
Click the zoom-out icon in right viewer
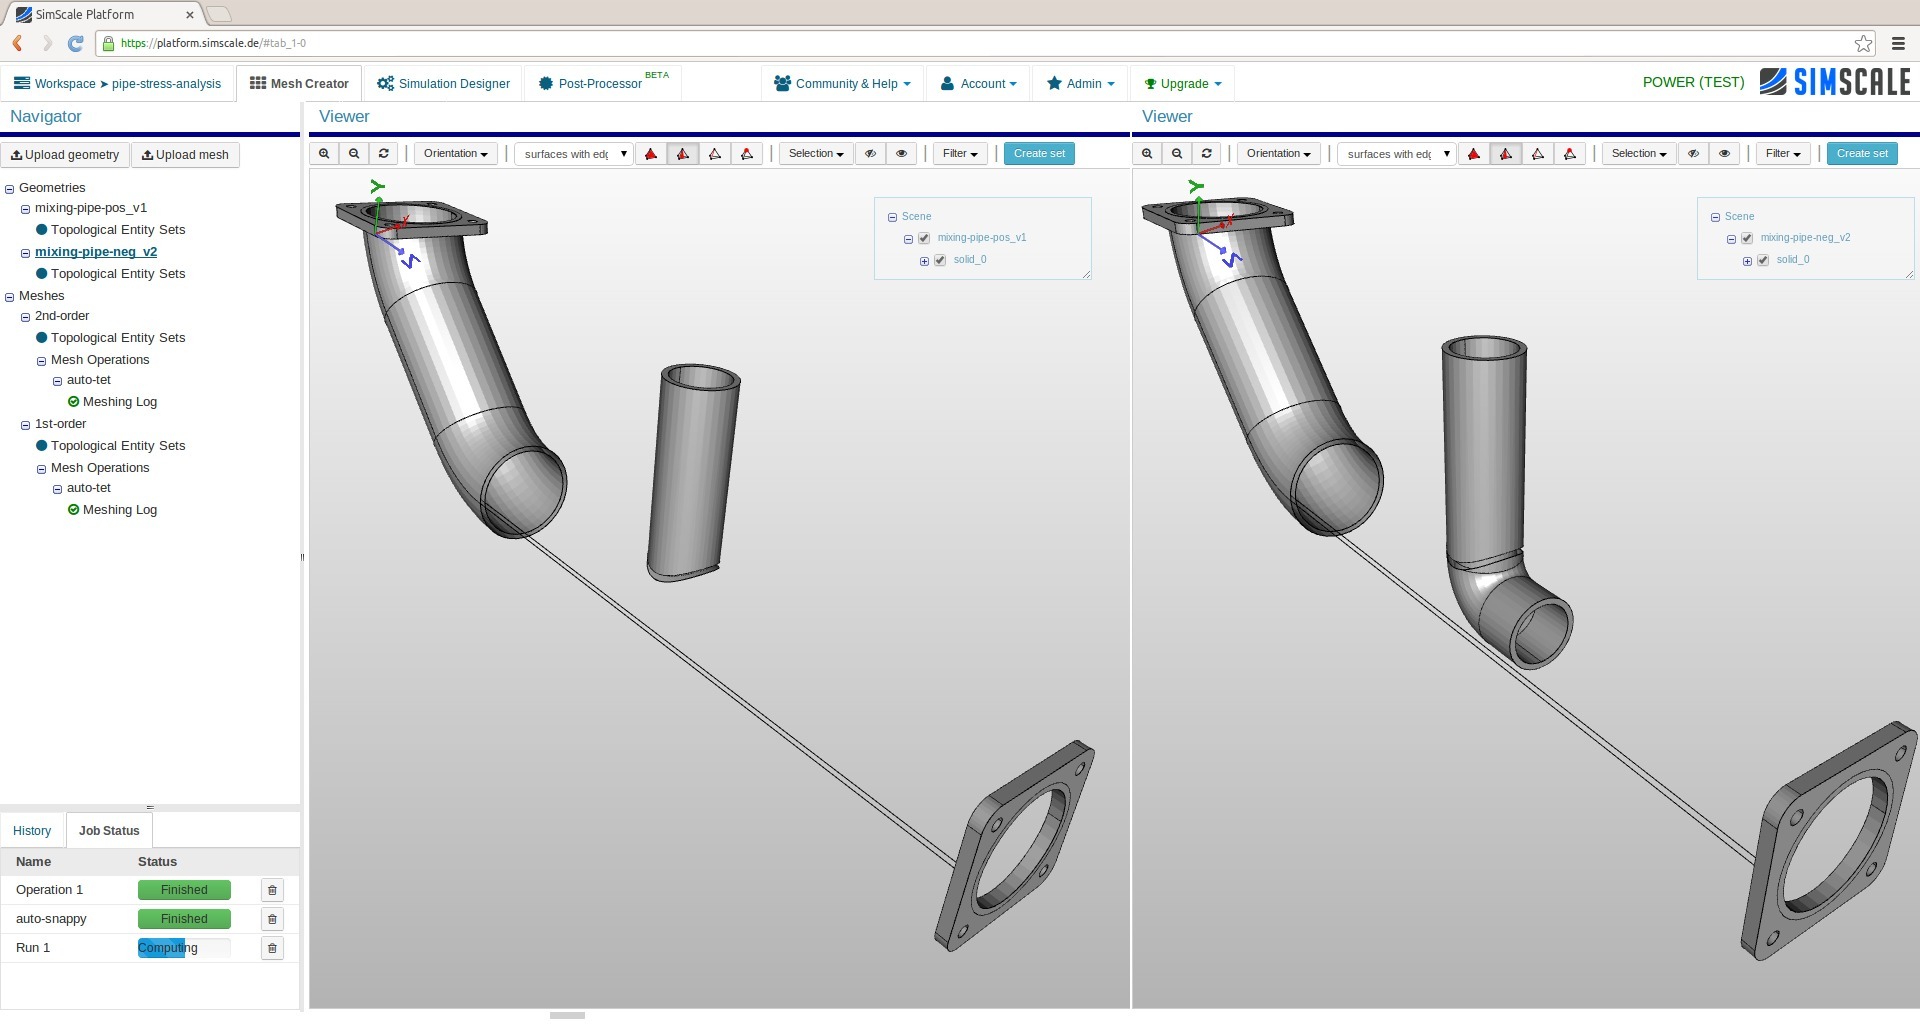(1176, 153)
